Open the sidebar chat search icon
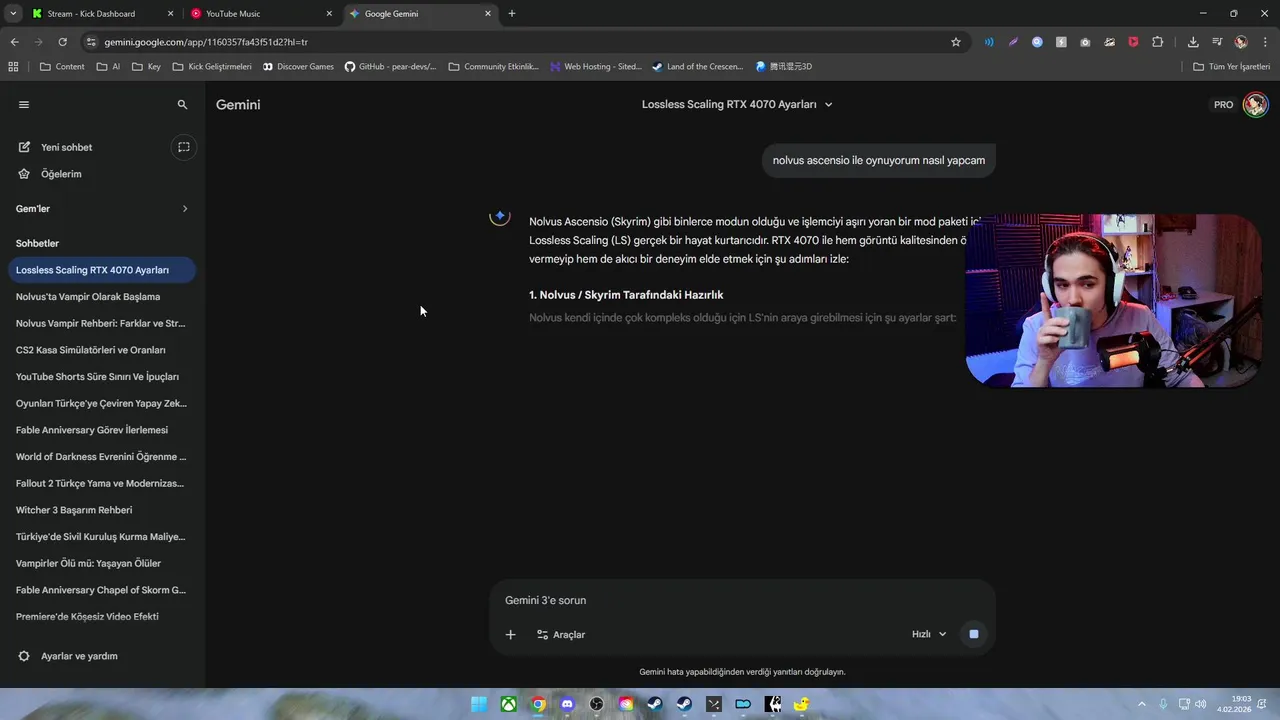Screen dimensions: 1280x720 click(x=182, y=104)
